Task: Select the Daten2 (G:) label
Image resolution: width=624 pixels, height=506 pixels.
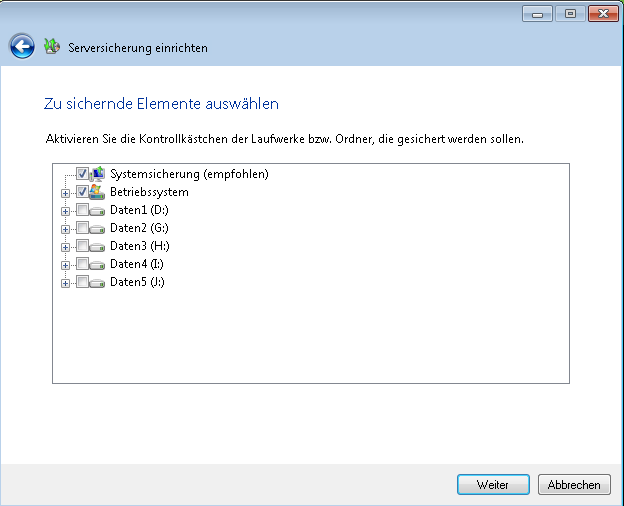Action: tap(139, 228)
